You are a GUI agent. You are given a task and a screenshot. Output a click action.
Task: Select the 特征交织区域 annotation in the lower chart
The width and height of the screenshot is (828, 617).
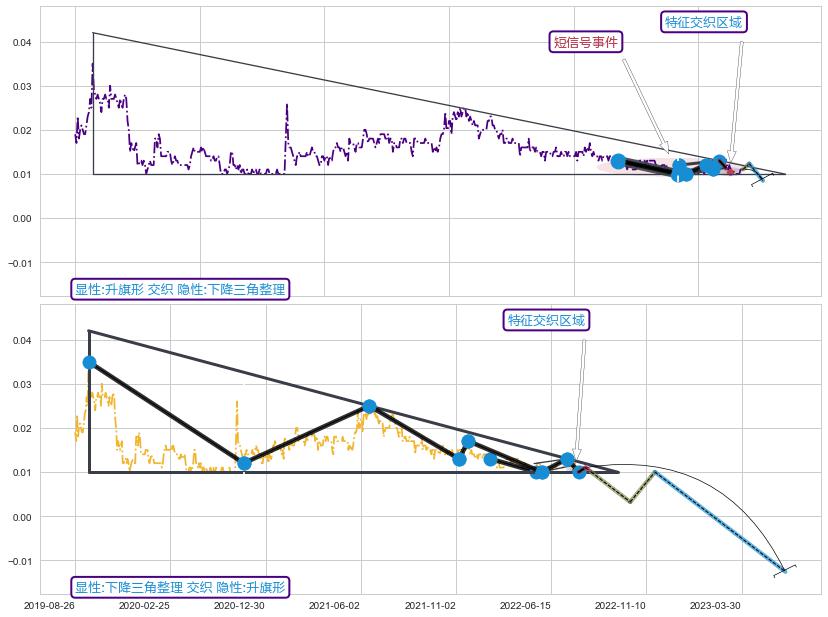coord(546,320)
